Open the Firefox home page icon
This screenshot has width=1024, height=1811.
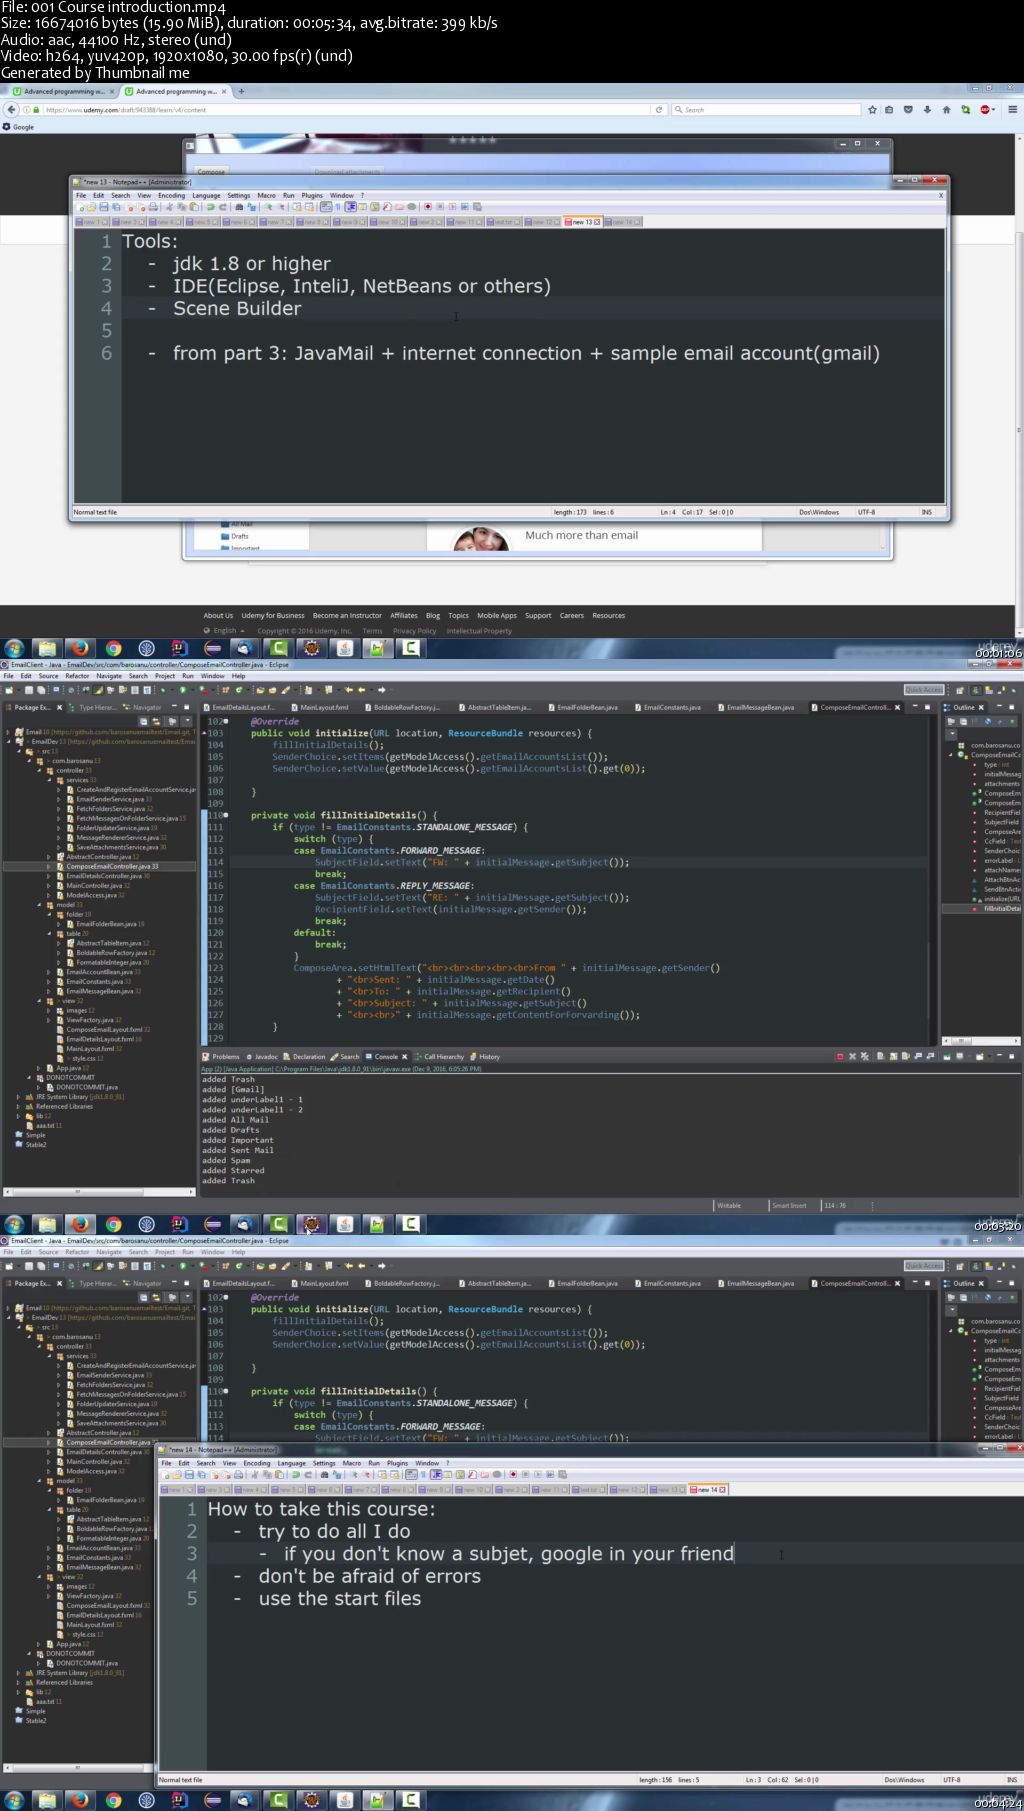946,110
